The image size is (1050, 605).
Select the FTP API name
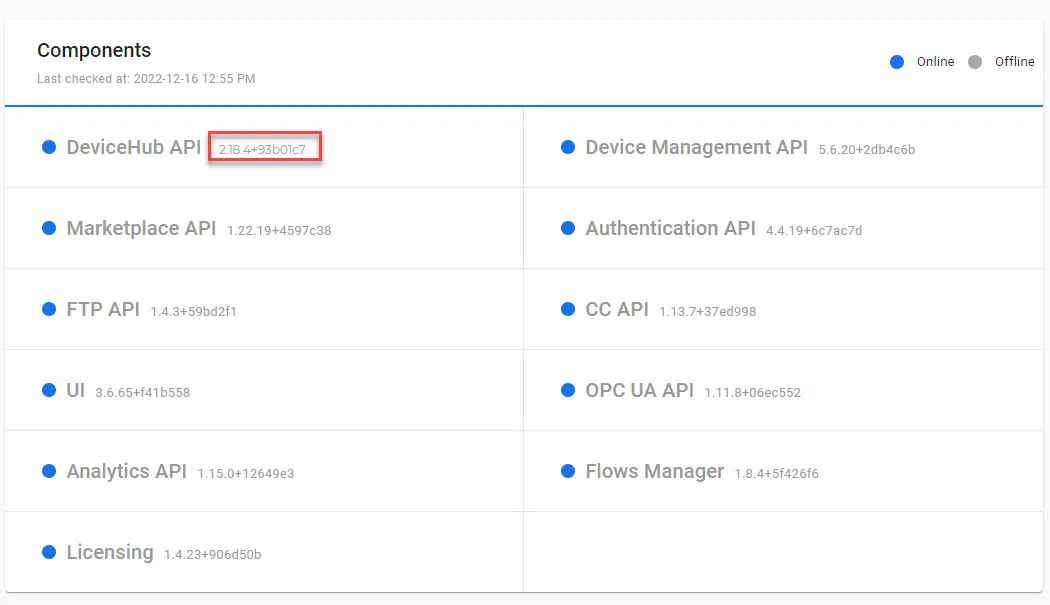click(103, 310)
